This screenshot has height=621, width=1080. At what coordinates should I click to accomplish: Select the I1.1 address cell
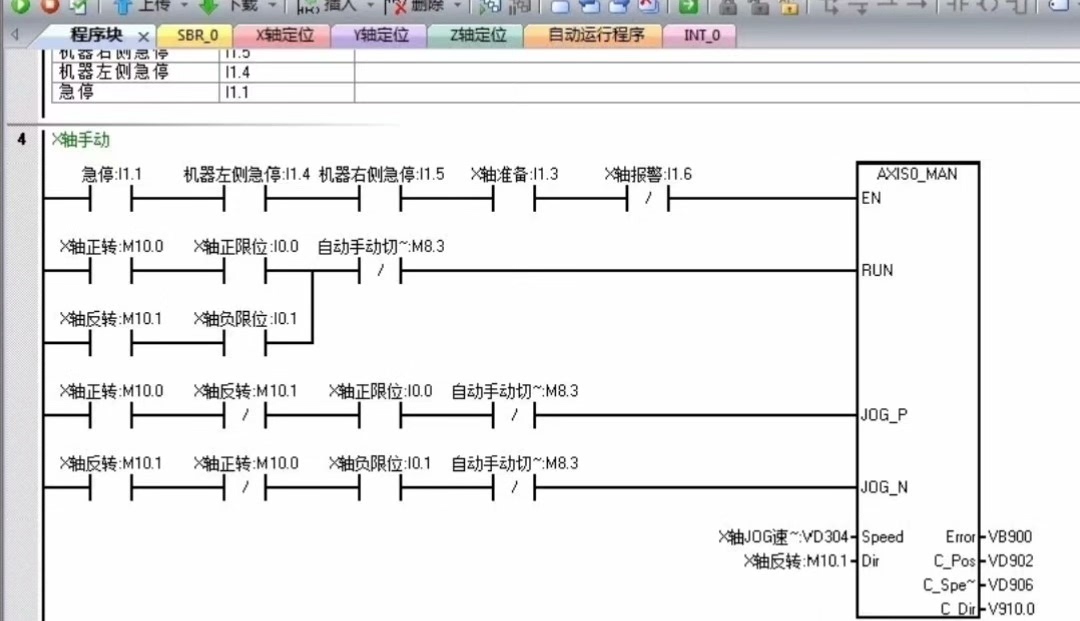[287, 92]
